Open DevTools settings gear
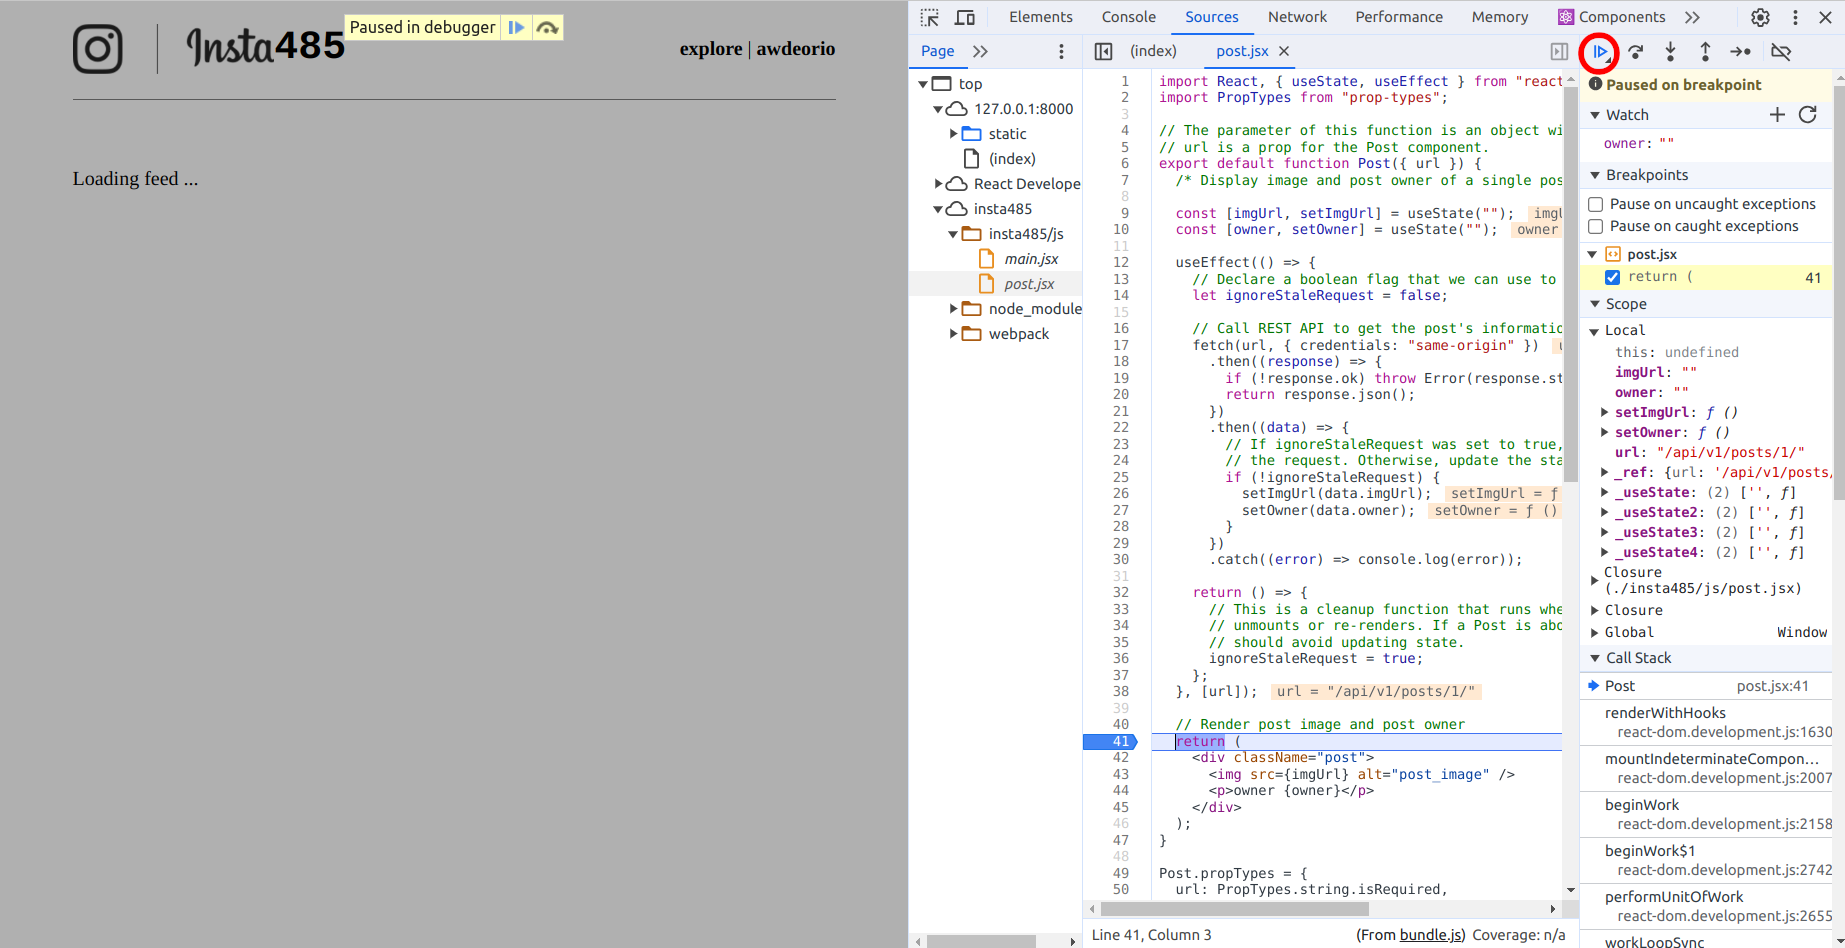 click(1760, 17)
